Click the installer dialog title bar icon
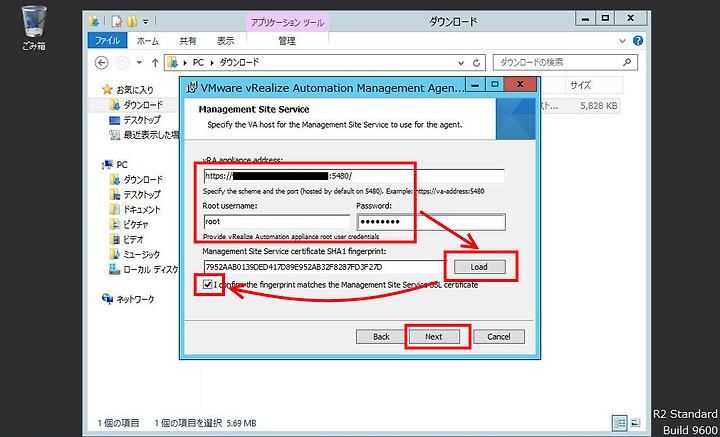The image size is (720, 437). [x=191, y=87]
